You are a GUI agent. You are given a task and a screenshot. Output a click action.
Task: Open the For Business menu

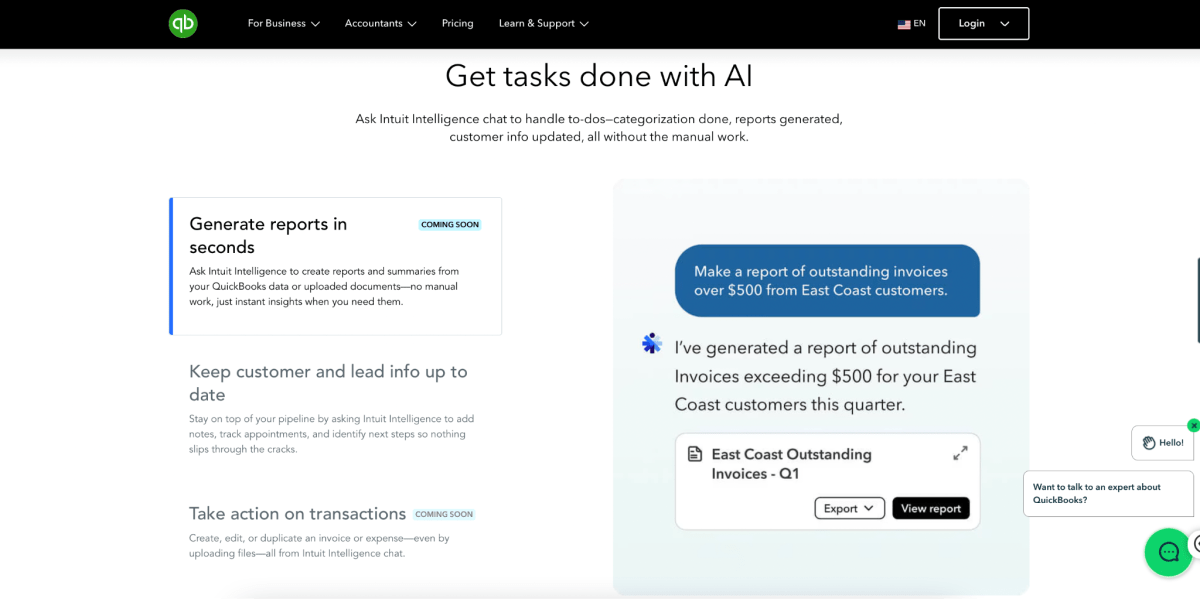284,24
